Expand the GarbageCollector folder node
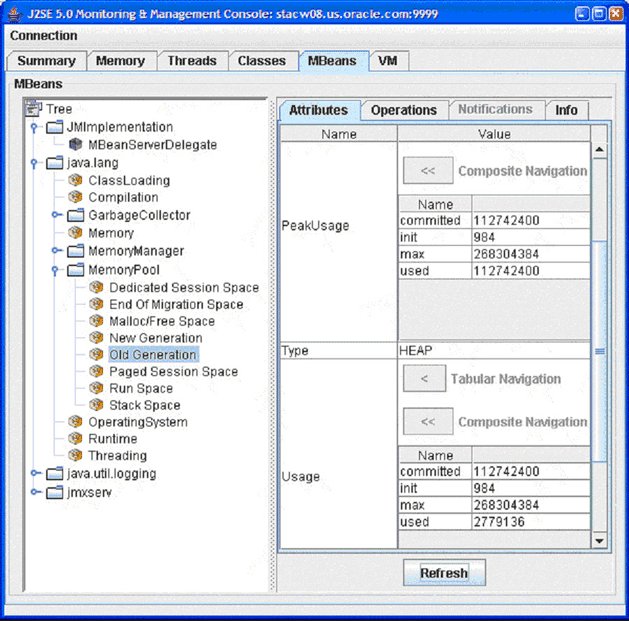The height and width of the screenshot is (621, 629). (x=56, y=215)
